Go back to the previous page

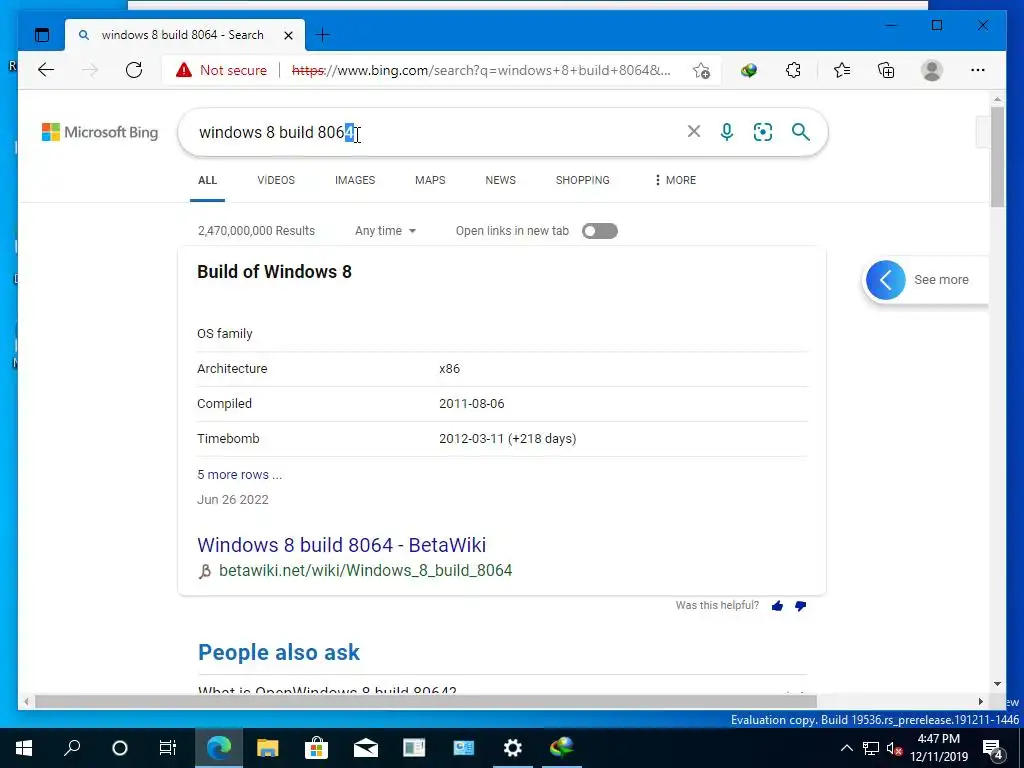click(46, 70)
